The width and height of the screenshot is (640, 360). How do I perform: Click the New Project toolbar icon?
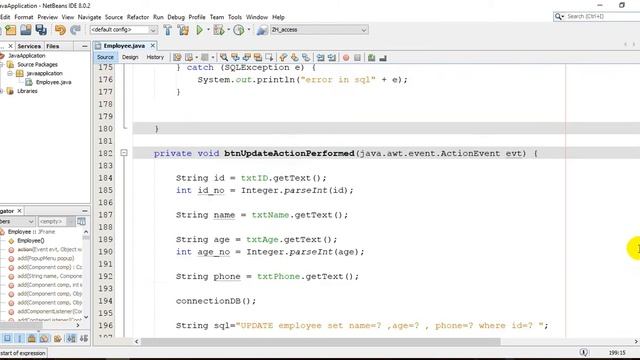(11, 30)
